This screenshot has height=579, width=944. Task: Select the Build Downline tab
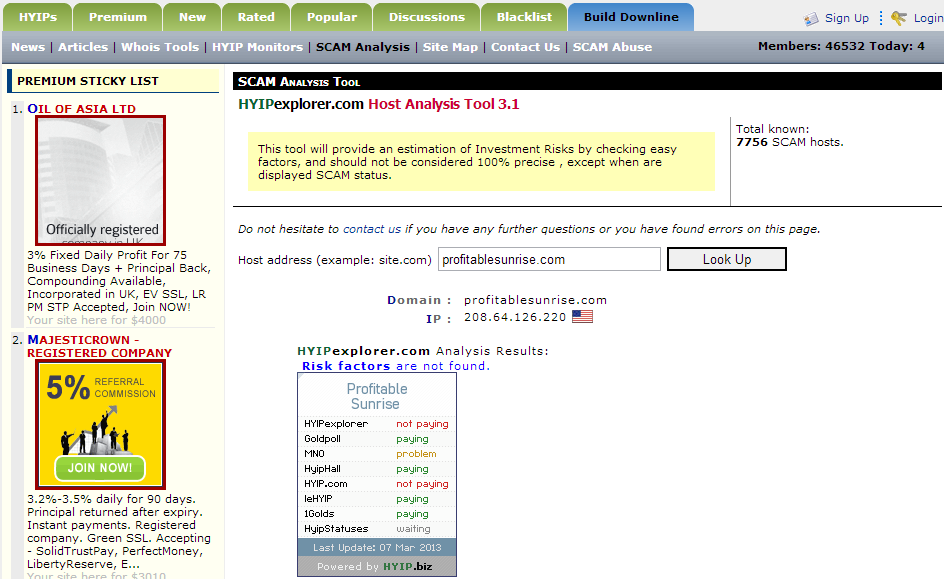pyautogui.click(x=631, y=17)
